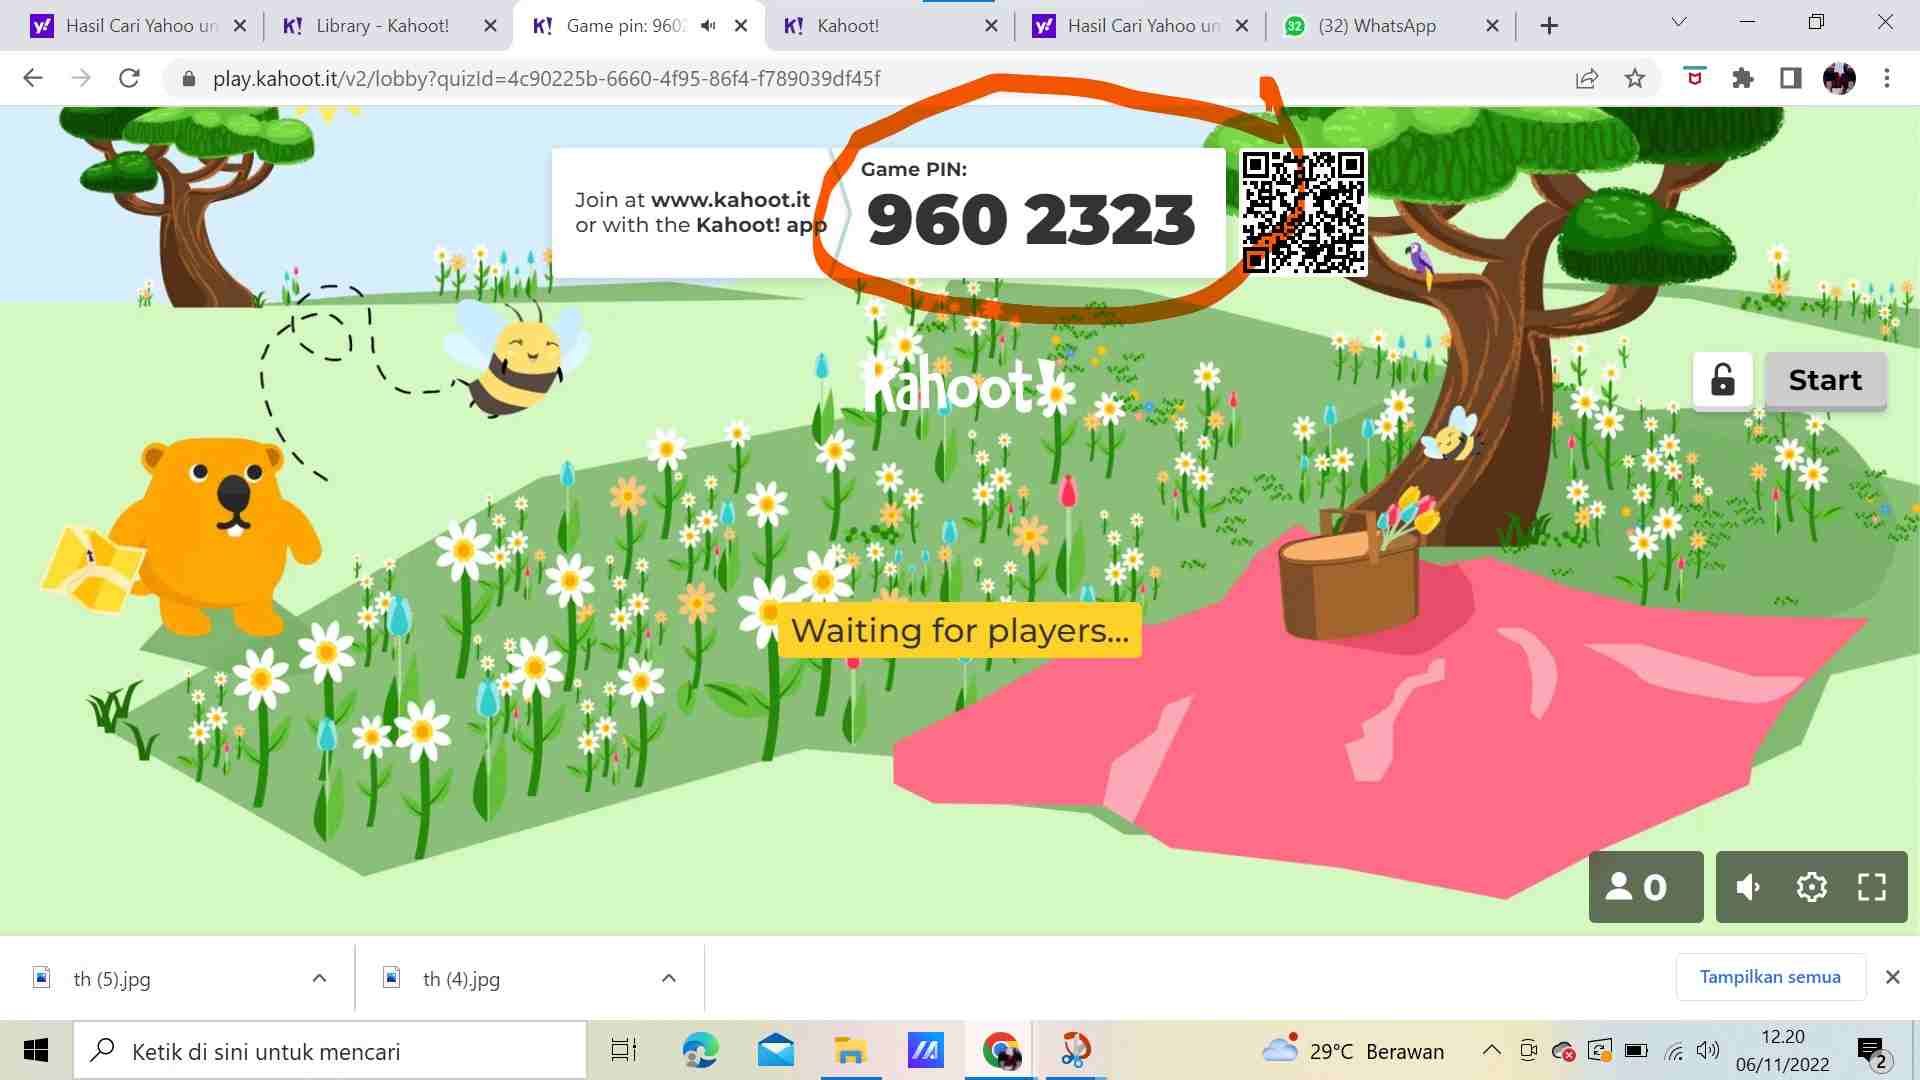Launch Microsoft Edge from taskbar

(700, 1051)
